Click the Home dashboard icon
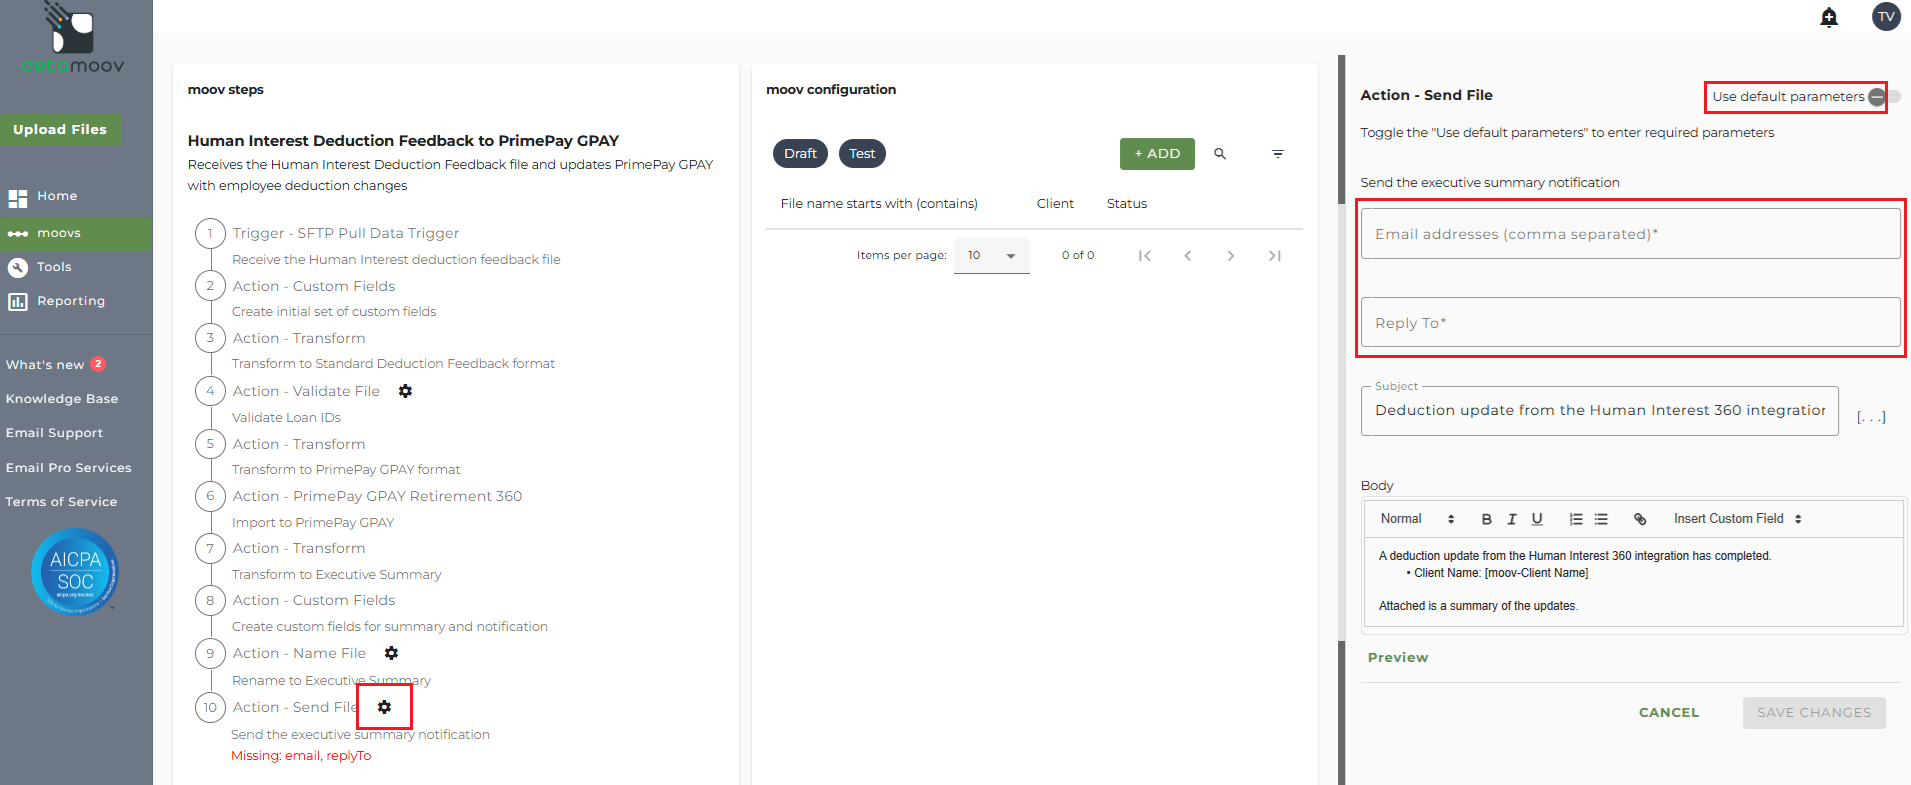Screen dimensions: 1911x785 (x=18, y=197)
